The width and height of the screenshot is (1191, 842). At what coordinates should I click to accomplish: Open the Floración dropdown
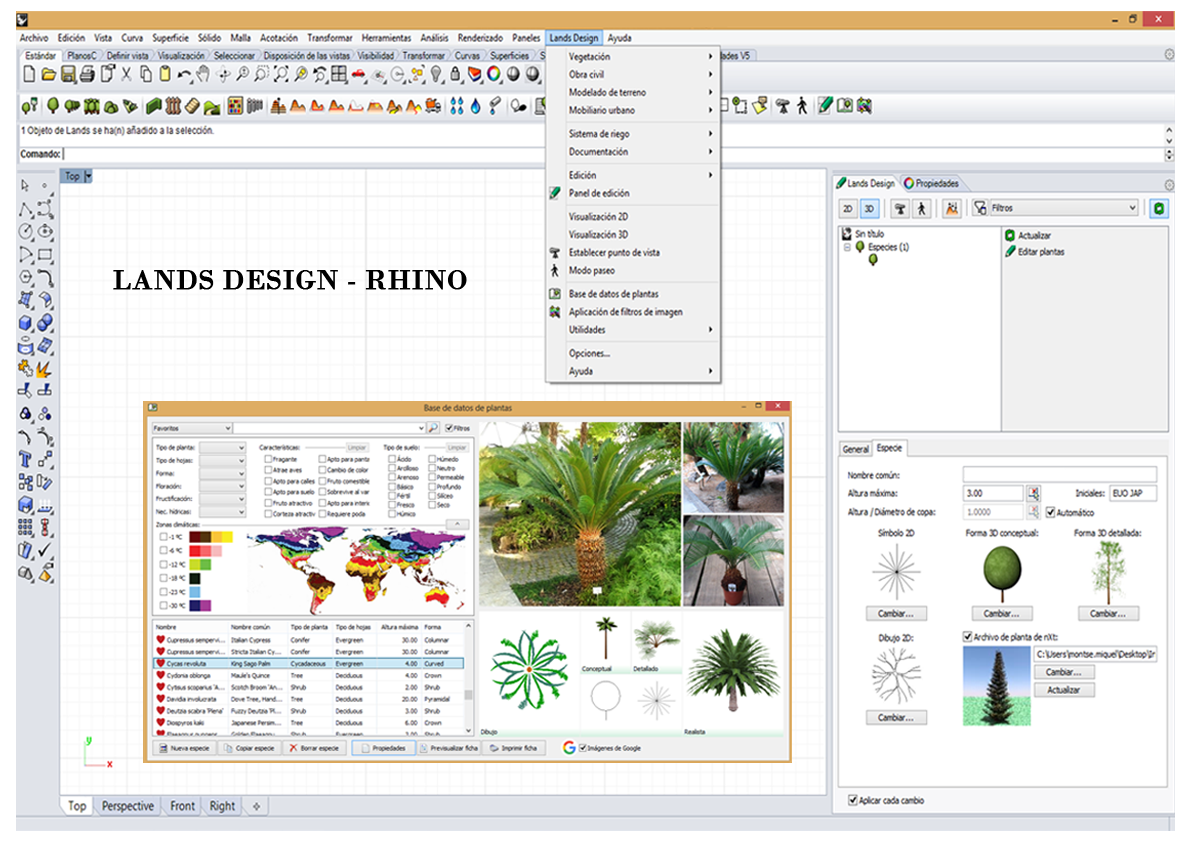(x=223, y=486)
